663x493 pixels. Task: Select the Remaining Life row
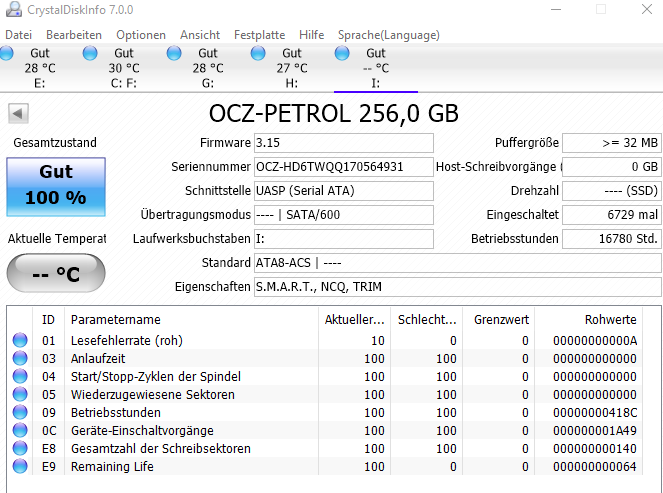tap(325, 466)
